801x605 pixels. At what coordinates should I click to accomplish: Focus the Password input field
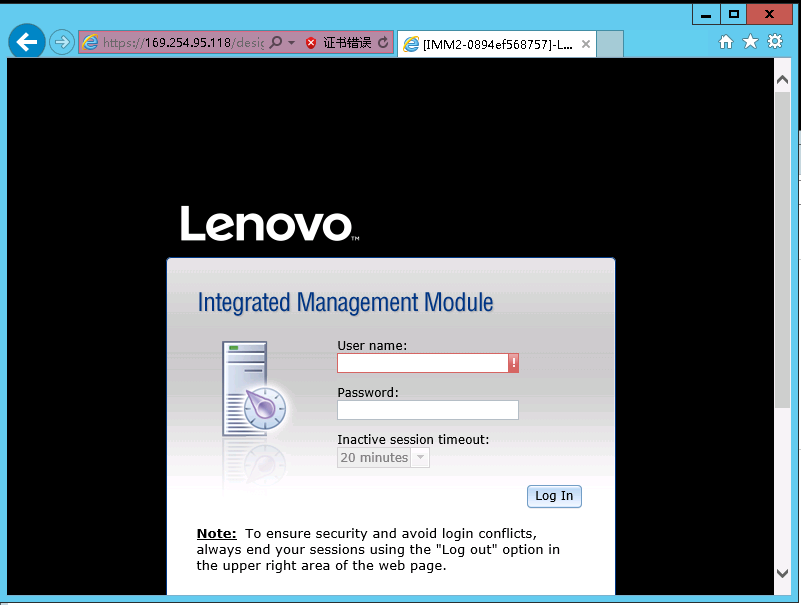click(x=428, y=410)
